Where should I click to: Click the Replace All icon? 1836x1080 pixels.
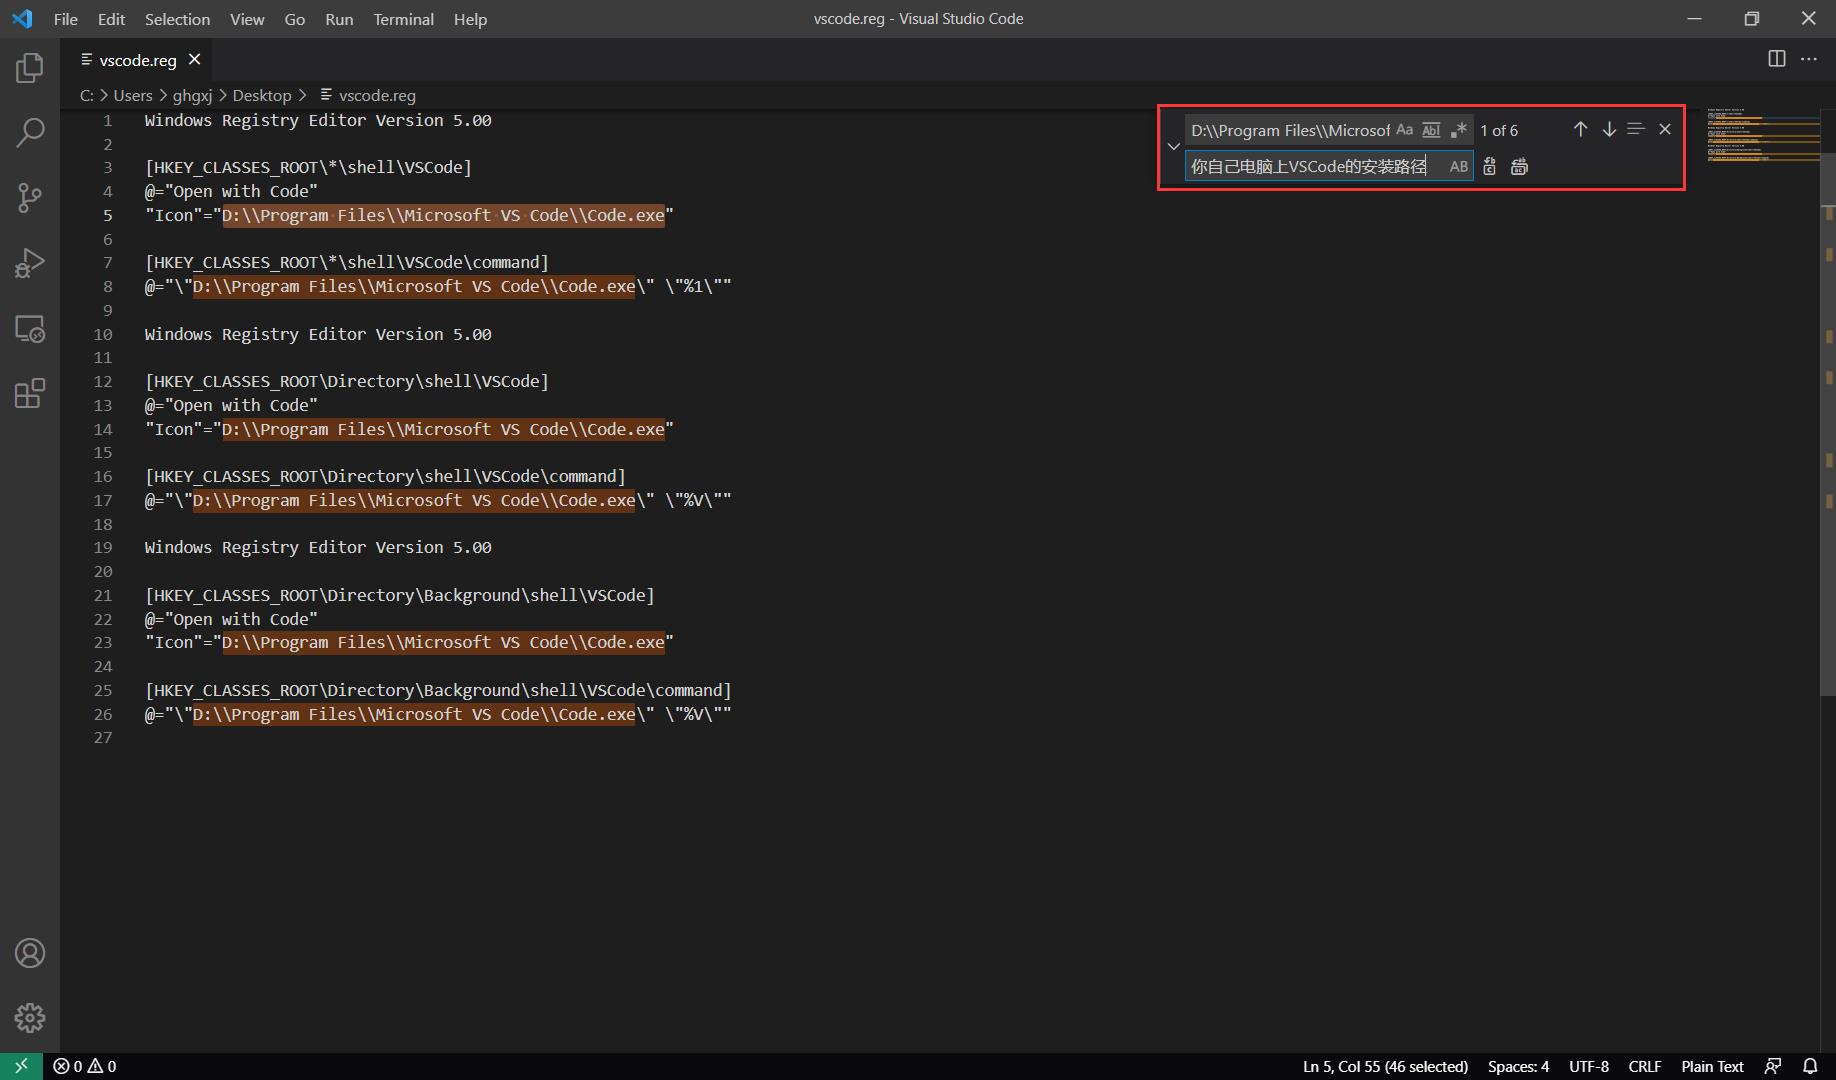click(1520, 167)
